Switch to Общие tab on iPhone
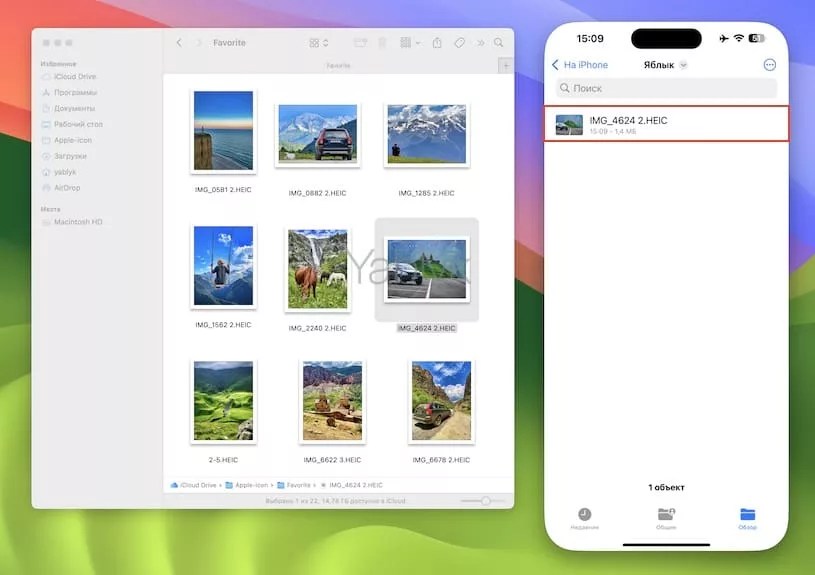This screenshot has height=575, width=815. 666,518
